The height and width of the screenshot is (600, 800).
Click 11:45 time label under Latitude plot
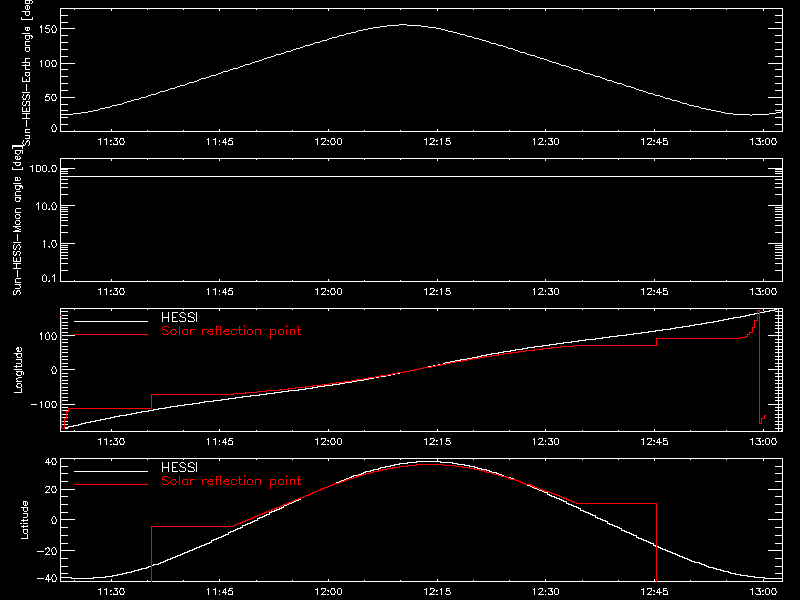[x=220, y=592]
